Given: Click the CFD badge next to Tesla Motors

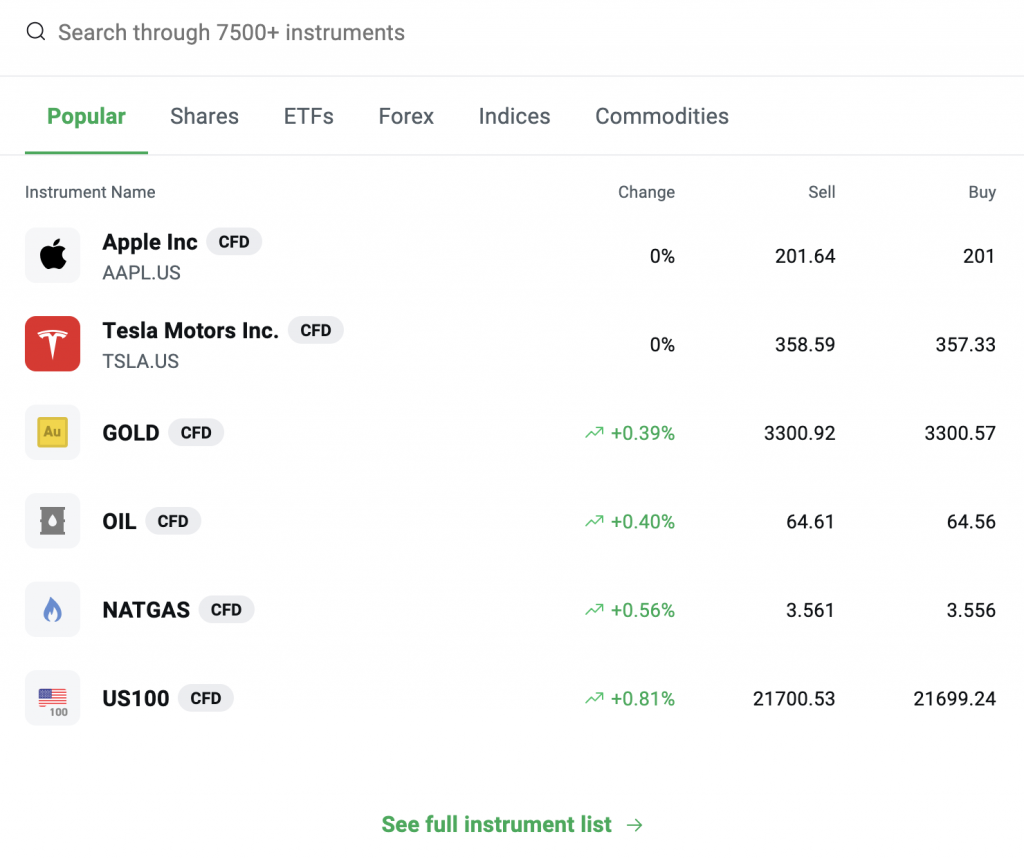Looking at the screenshot, I should click(x=315, y=331).
